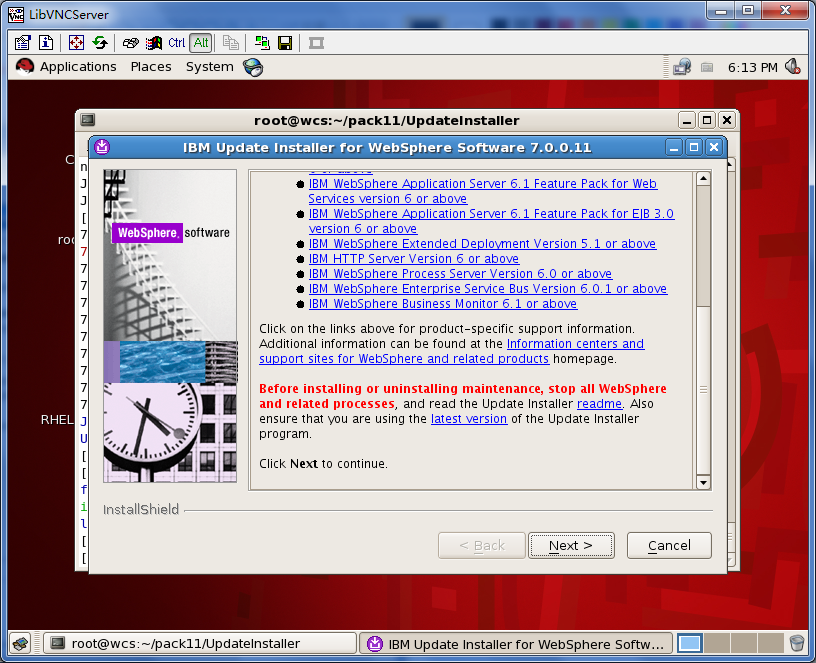Image resolution: width=816 pixels, height=663 pixels.
Task: Click Next to continue installer
Action: [571, 545]
